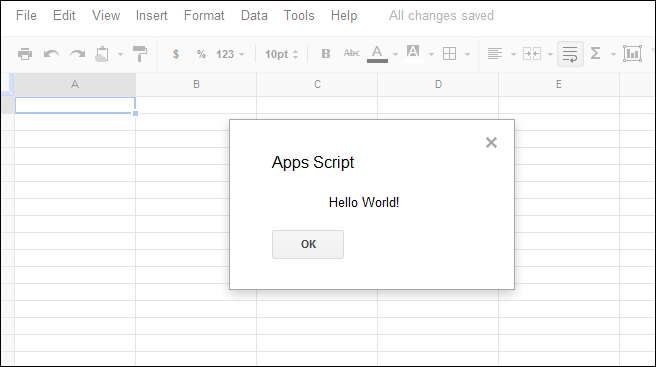656x367 pixels.
Task: Expand the functions dropdown arrow
Action: (613, 54)
